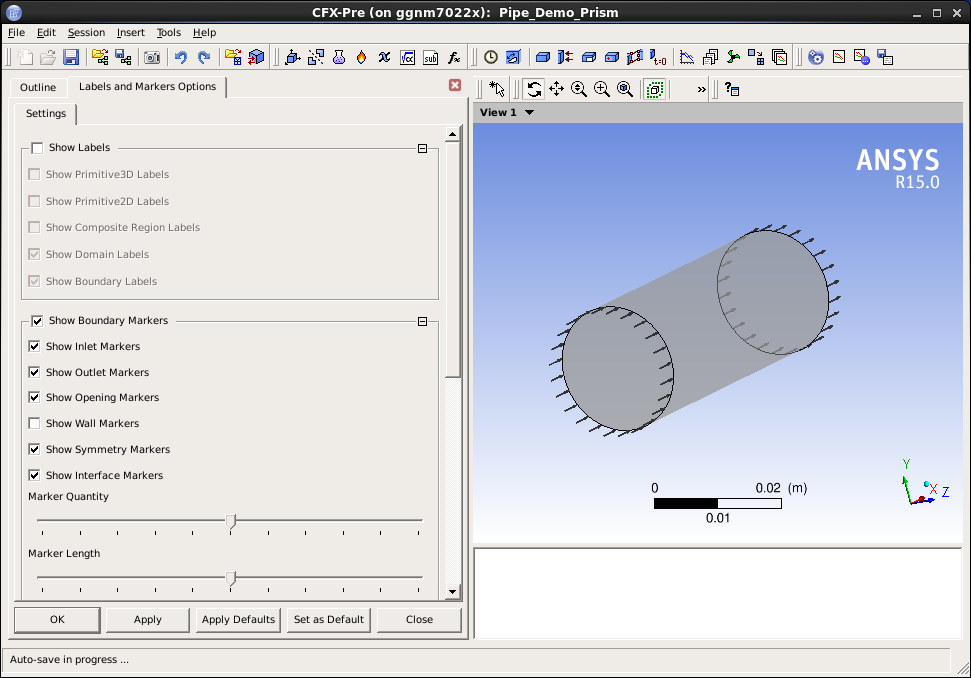Click the settings scrollbar up arrow
971x678 pixels.
(x=453, y=134)
